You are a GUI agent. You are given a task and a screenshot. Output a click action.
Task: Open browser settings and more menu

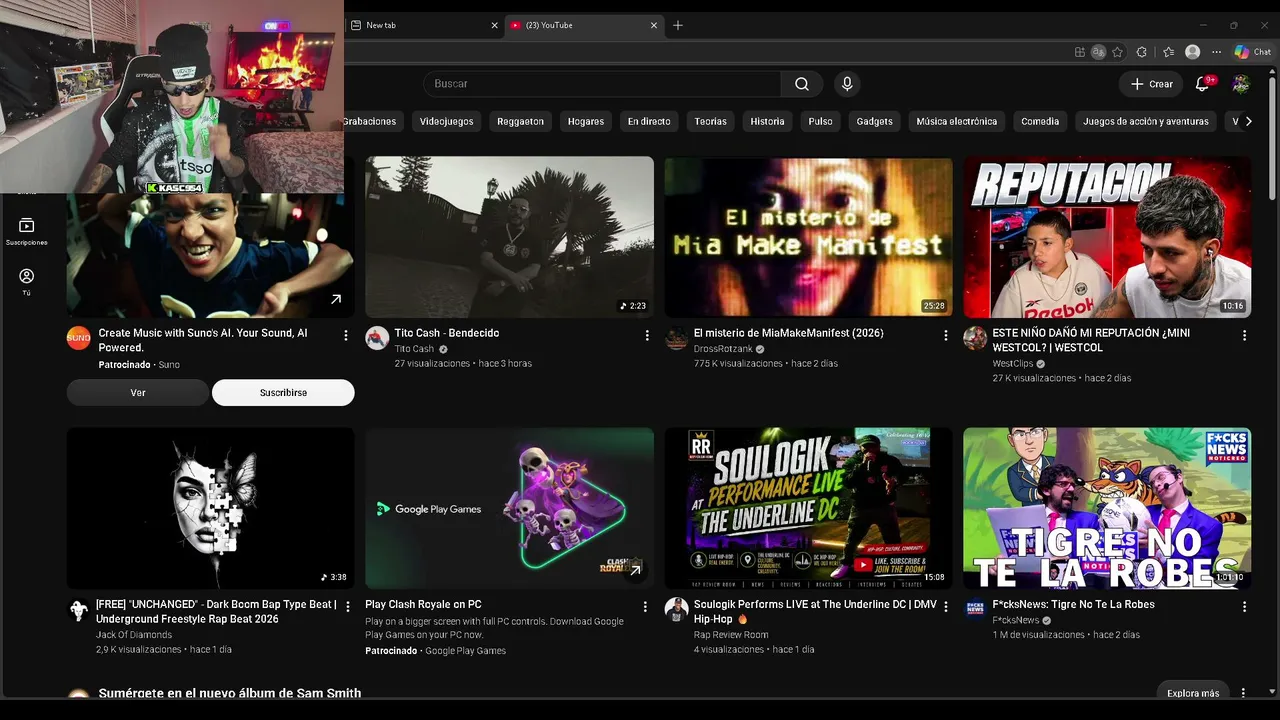1216,52
